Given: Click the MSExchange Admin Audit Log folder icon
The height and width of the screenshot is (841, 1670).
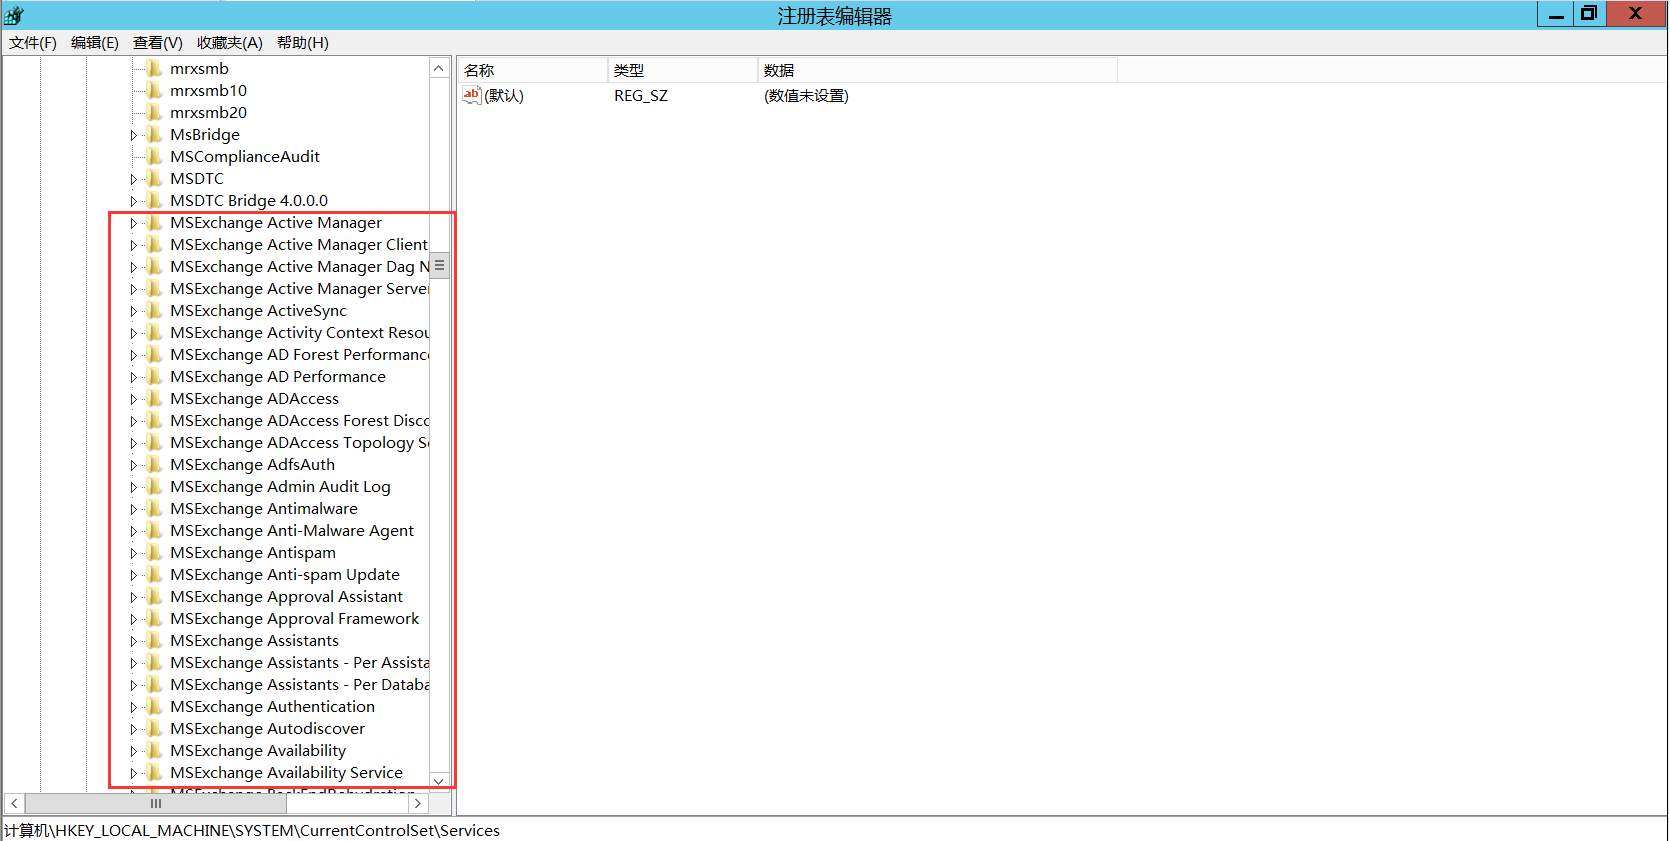Looking at the screenshot, I should [x=154, y=486].
